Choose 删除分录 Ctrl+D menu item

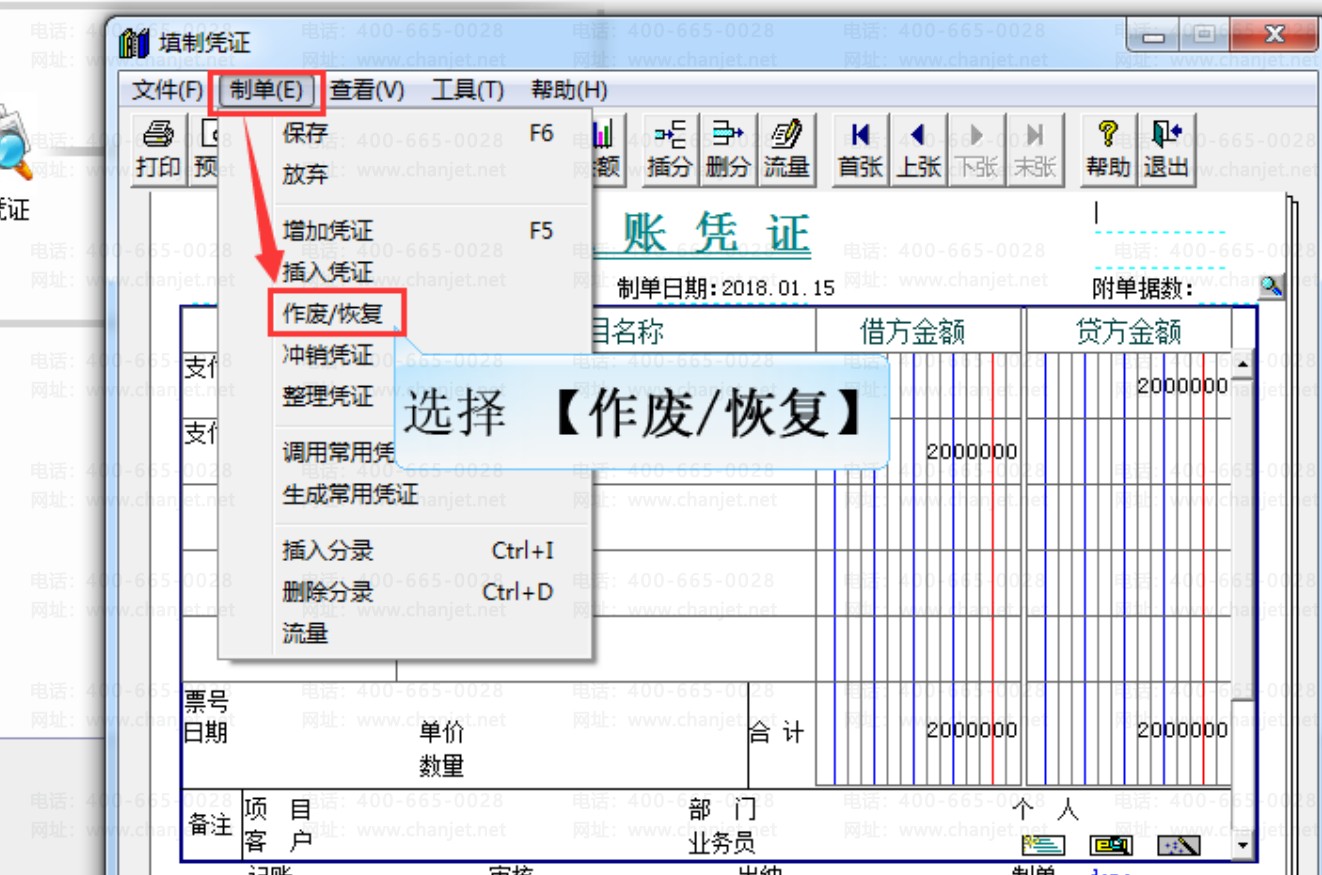click(406, 592)
